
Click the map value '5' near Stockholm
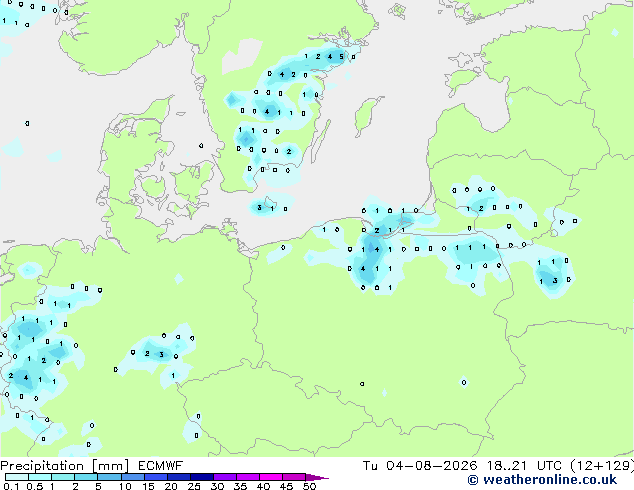341,57
